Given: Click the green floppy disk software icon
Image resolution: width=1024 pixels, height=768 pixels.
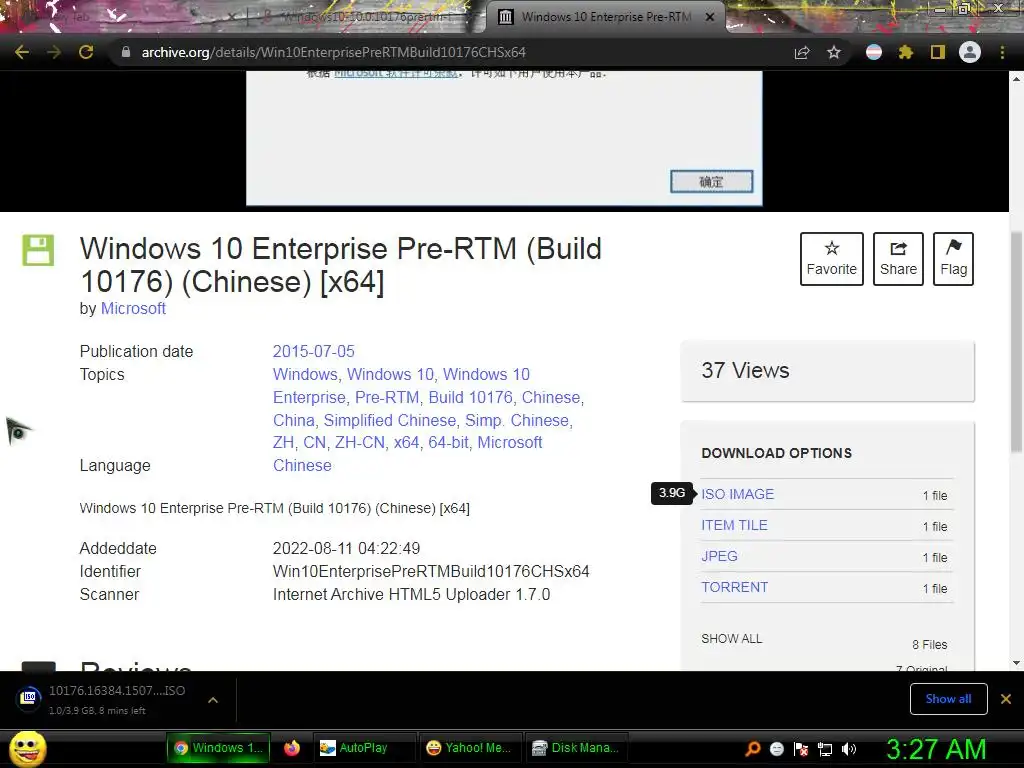Looking at the screenshot, I should coord(39,250).
